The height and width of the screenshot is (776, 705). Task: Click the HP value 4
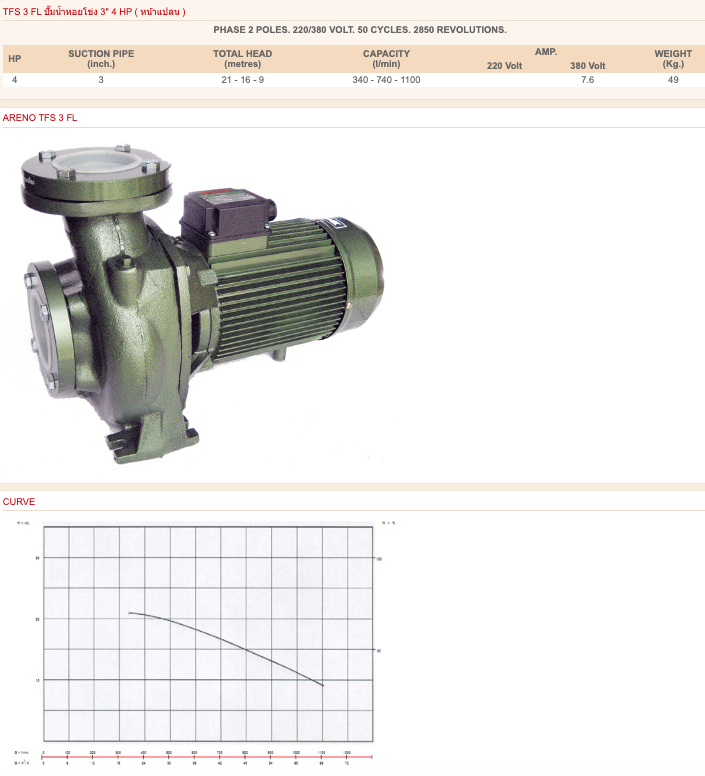click(x=14, y=80)
